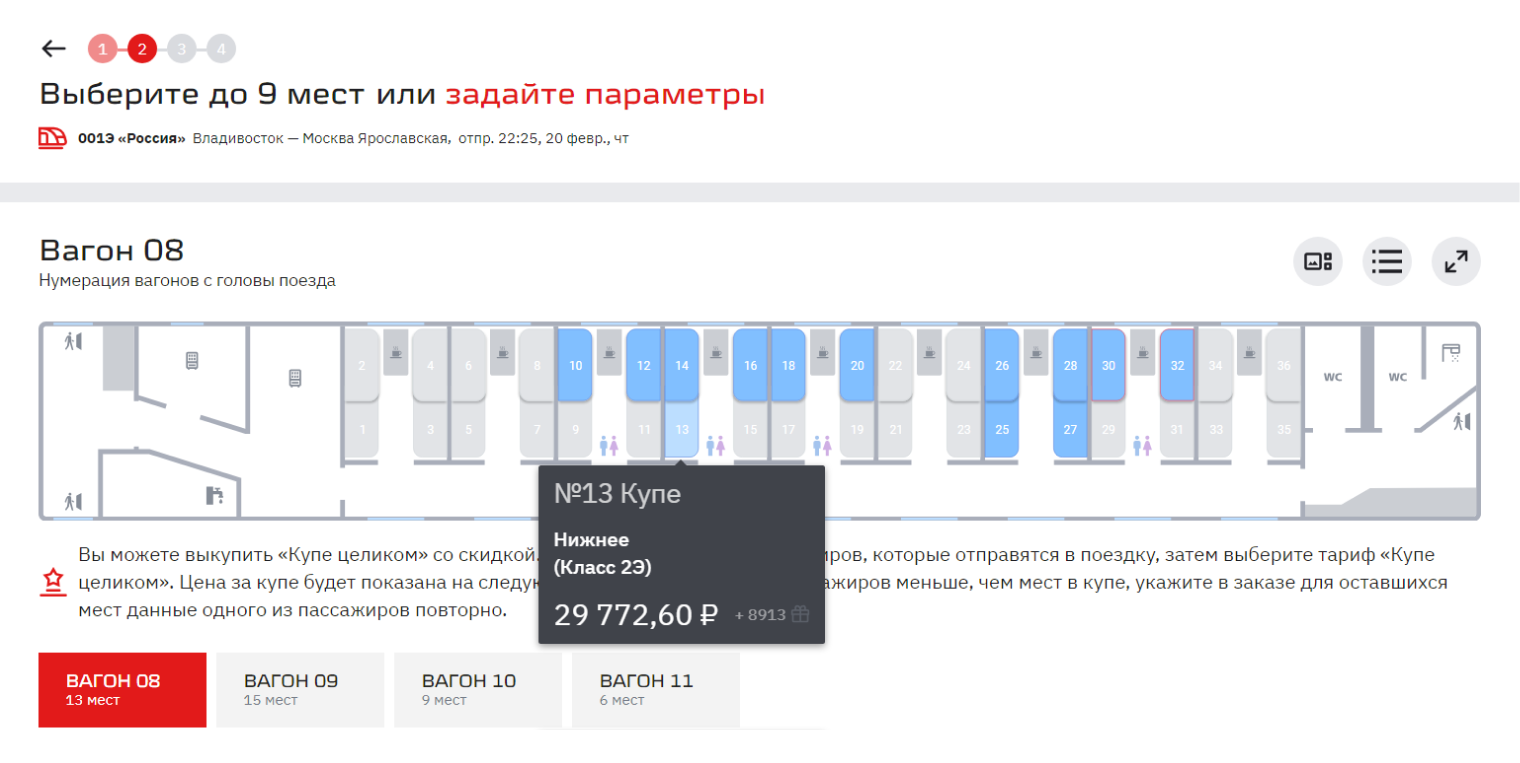This screenshot has height=763, width=1520.
Task: Click mixed-gender icon between seats 13 and 15
Action: tap(716, 445)
